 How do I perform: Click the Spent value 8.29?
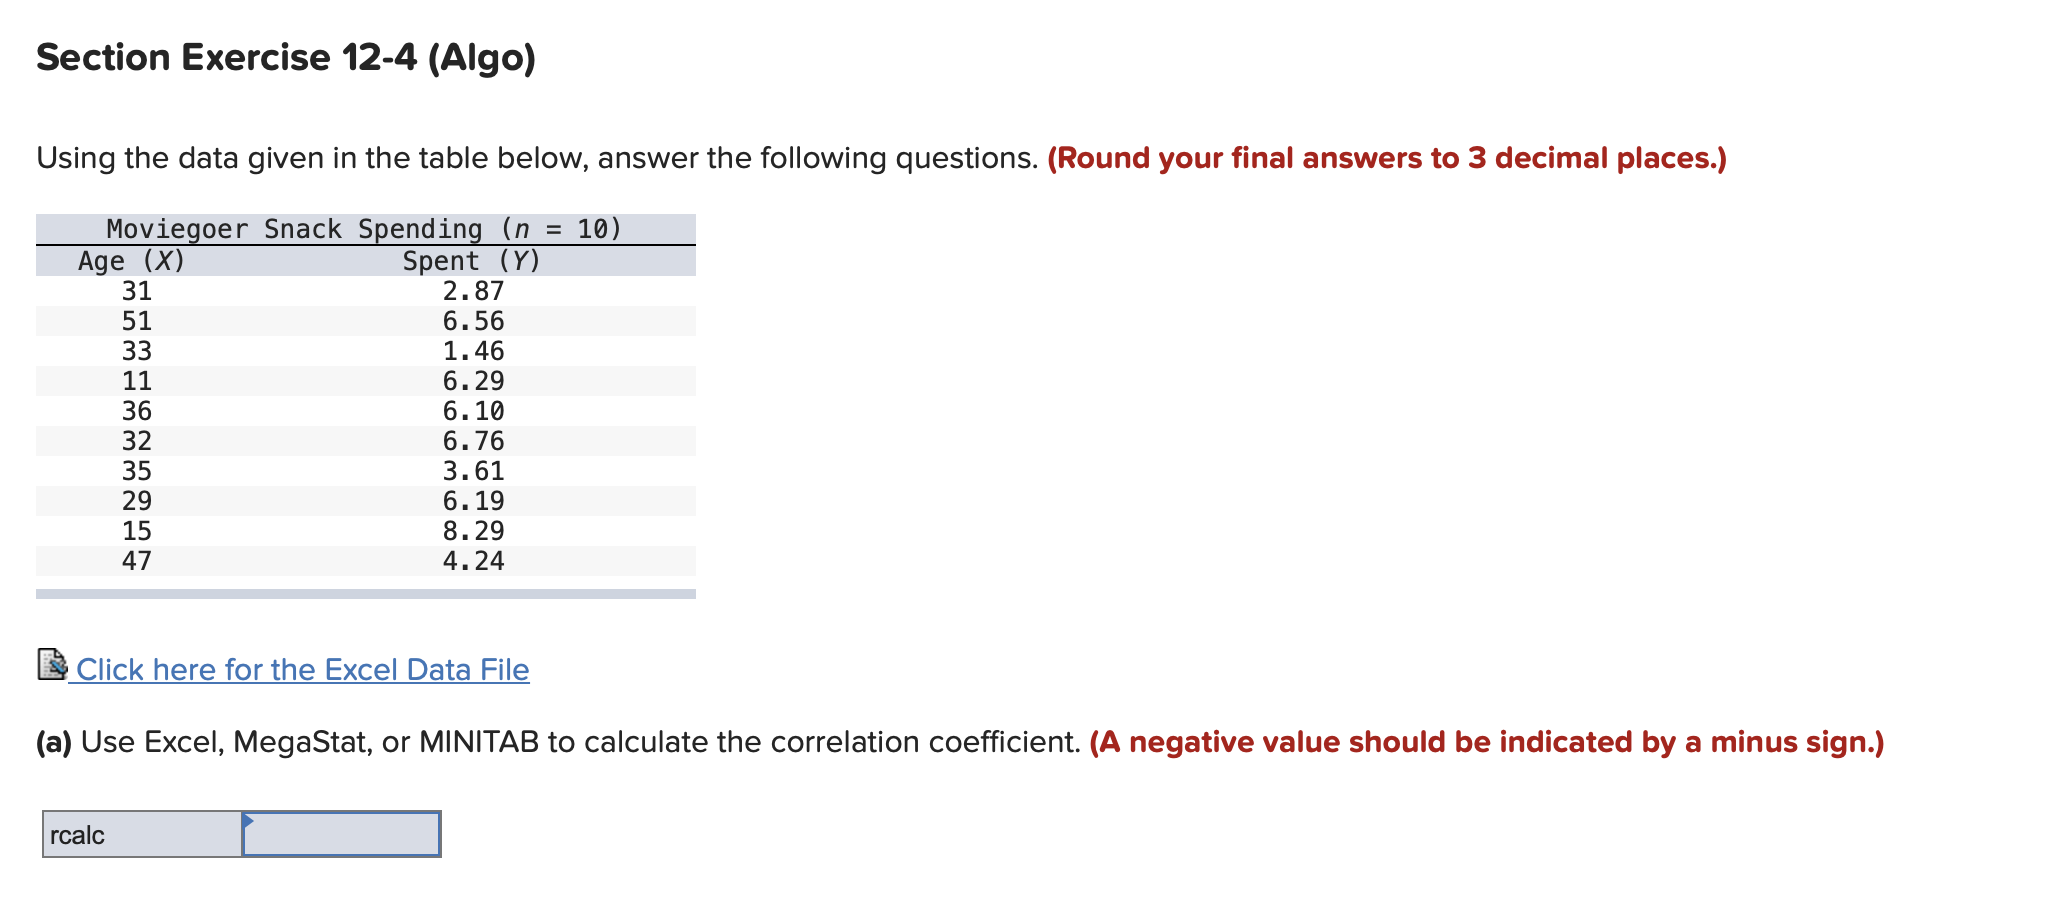pos(474,531)
